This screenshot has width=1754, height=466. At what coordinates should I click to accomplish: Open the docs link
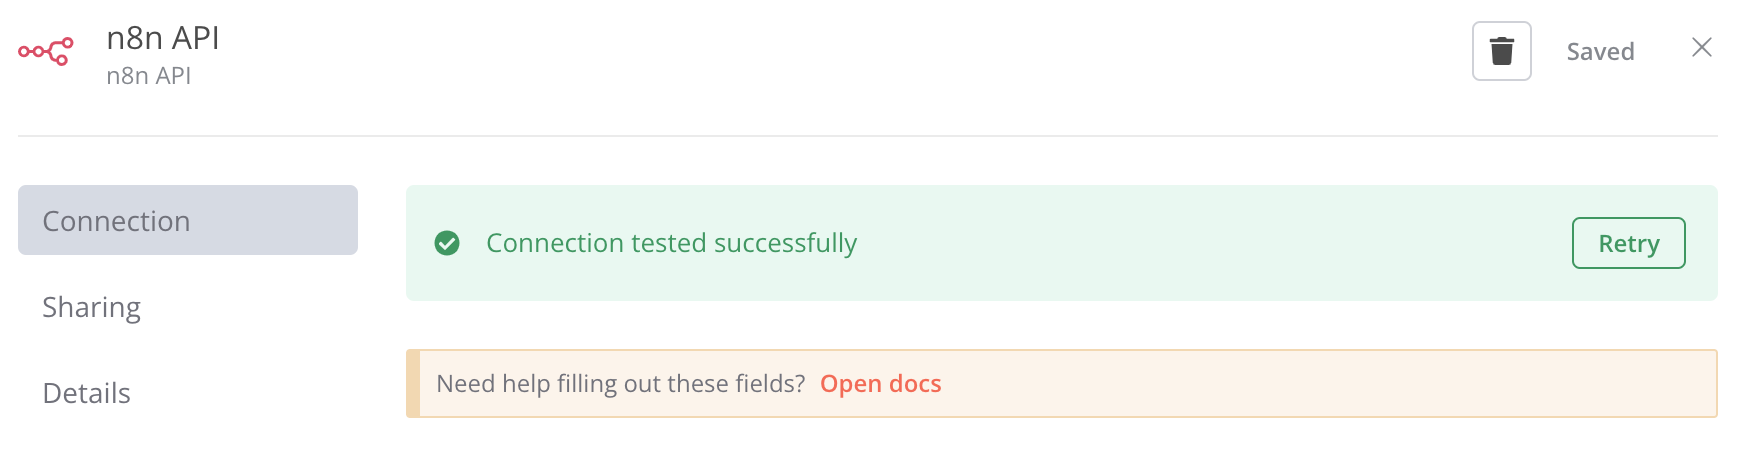[880, 384]
